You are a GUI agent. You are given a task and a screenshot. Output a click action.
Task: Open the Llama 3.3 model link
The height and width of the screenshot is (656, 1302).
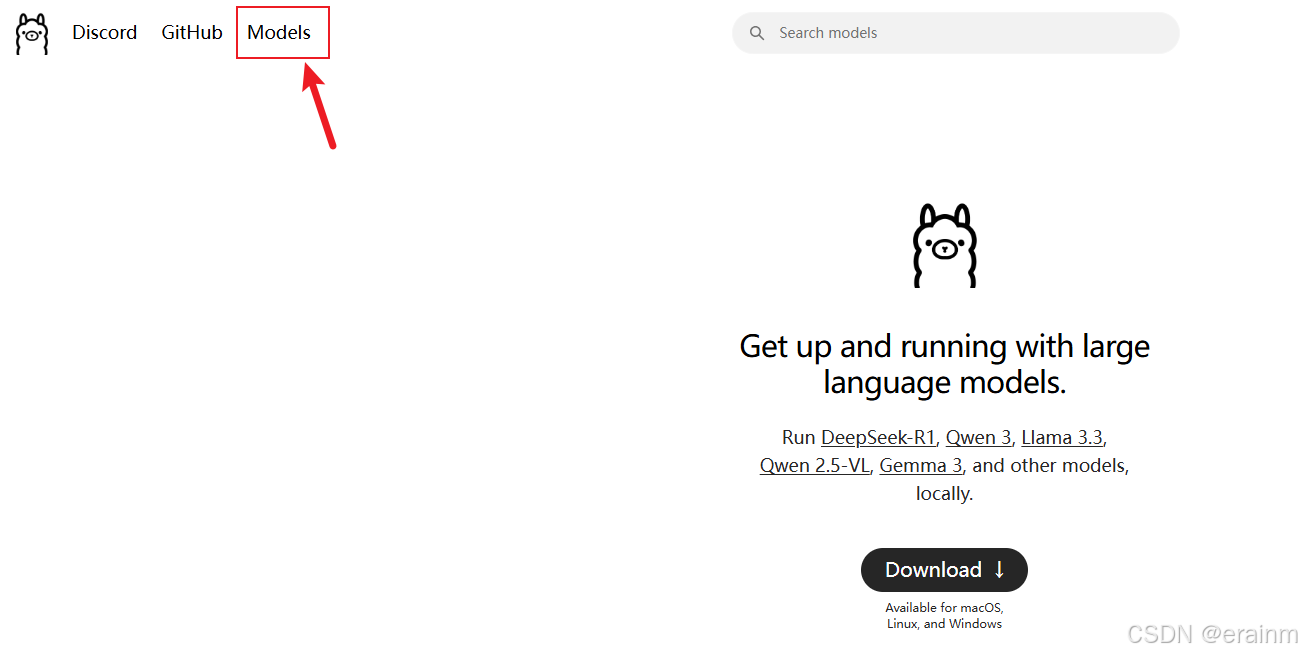click(x=1062, y=437)
